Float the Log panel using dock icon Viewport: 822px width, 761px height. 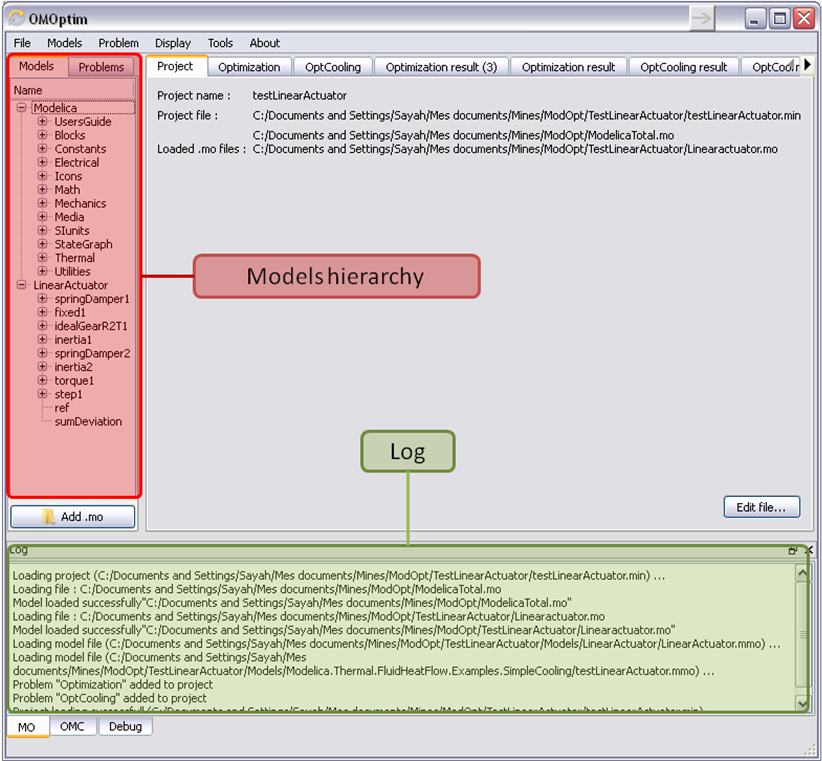(x=793, y=550)
